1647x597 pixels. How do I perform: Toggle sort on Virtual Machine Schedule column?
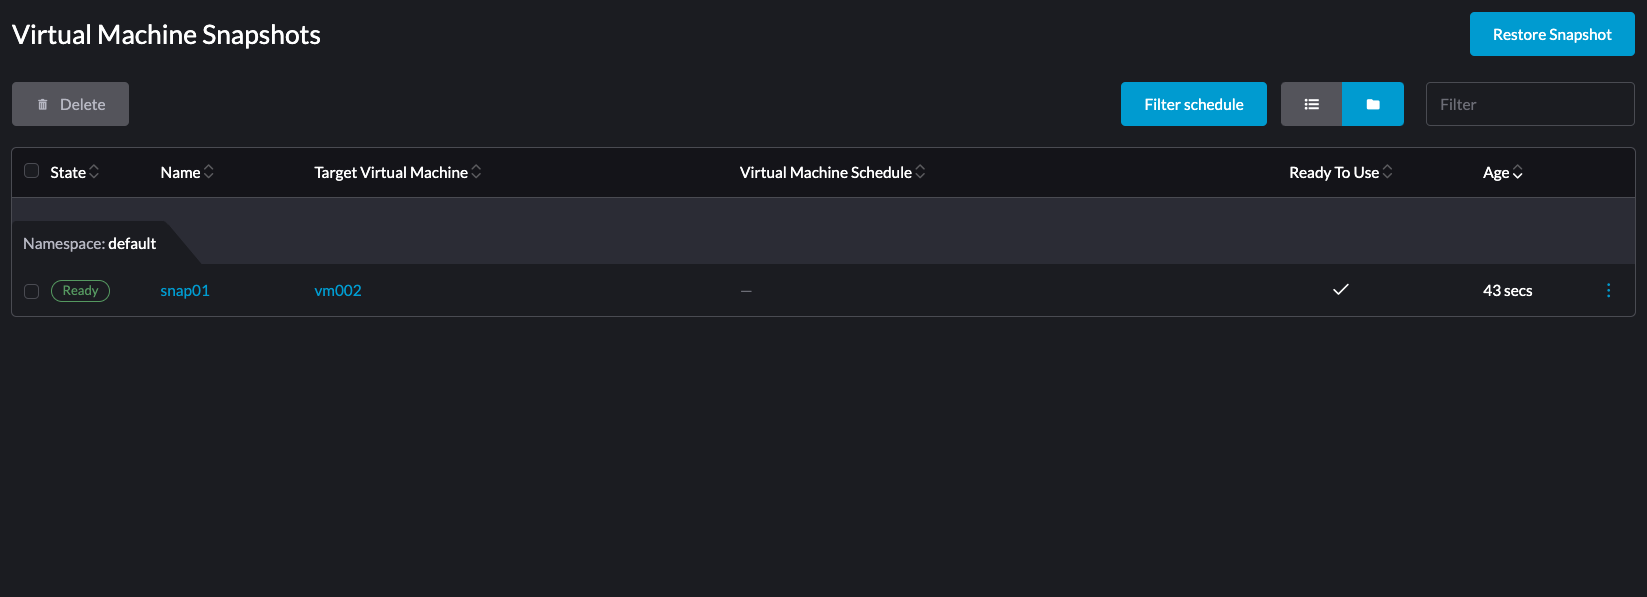pos(921,171)
